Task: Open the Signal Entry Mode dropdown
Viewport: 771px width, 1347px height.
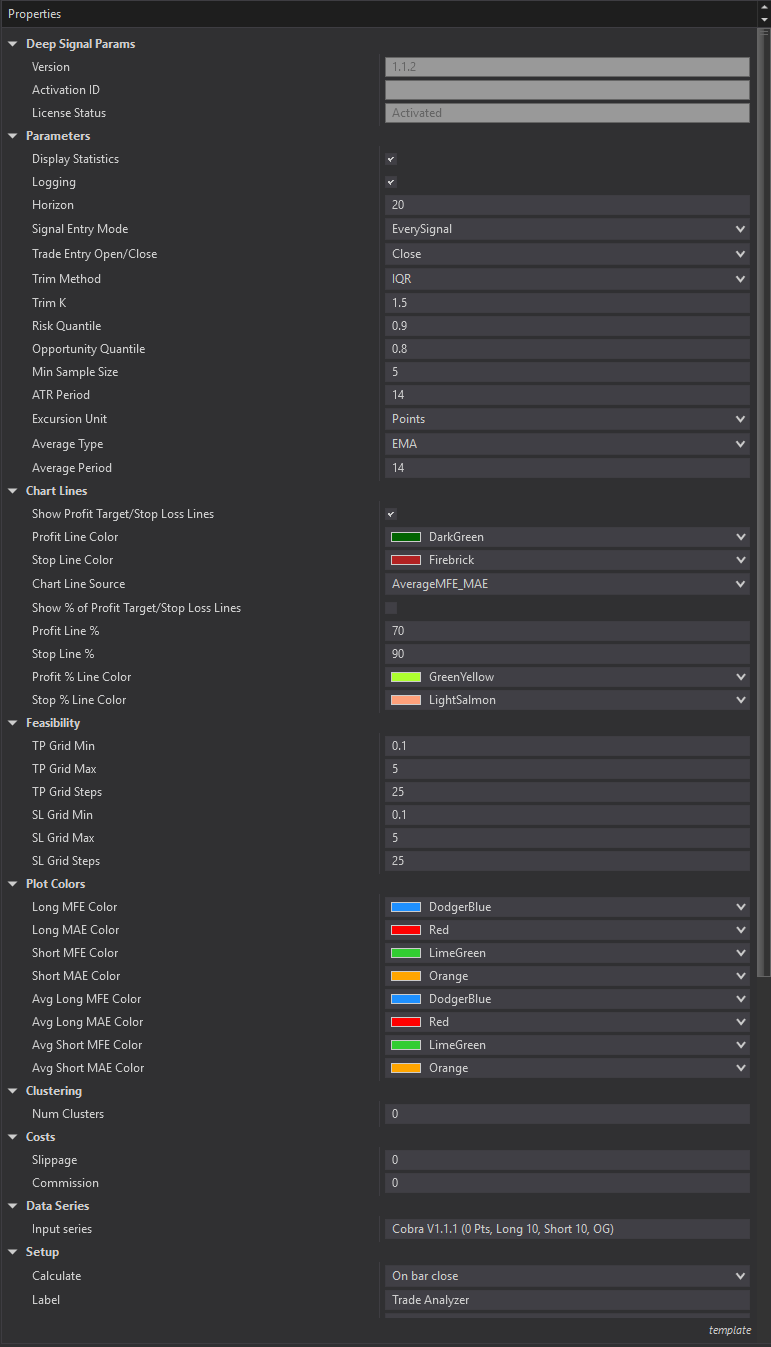Action: 566,229
